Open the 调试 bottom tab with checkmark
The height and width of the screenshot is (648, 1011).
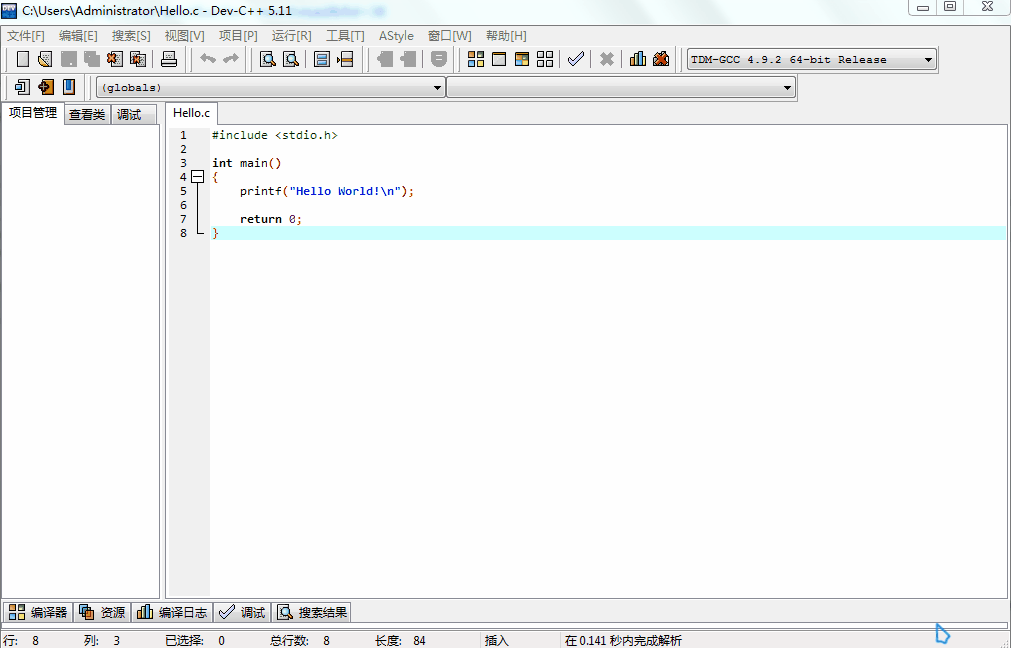coord(242,613)
